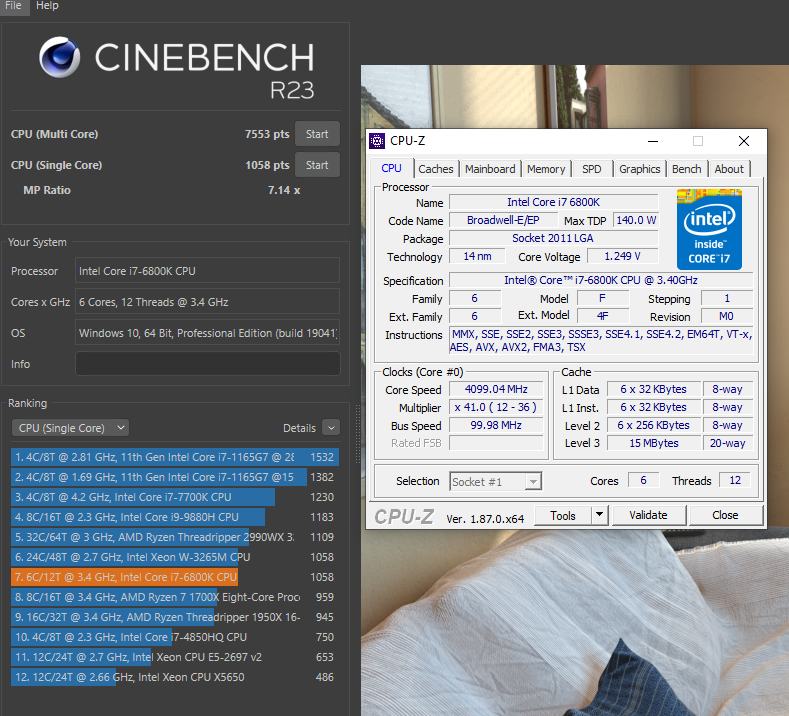This screenshot has height=716, width=789.
Task: Select ranking row 11 Xeon E5-2697 v2
Action: click(x=175, y=657)
